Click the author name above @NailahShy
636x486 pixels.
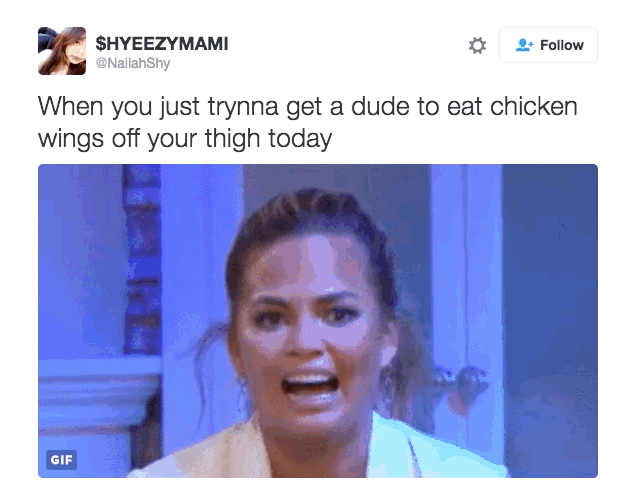(162, 43)
